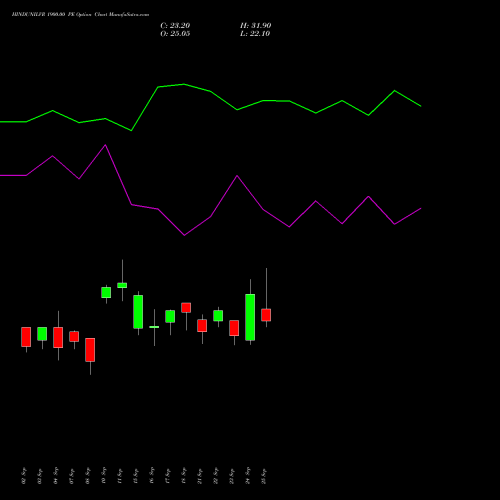Select the 04 Sep date label

point(56,475)
